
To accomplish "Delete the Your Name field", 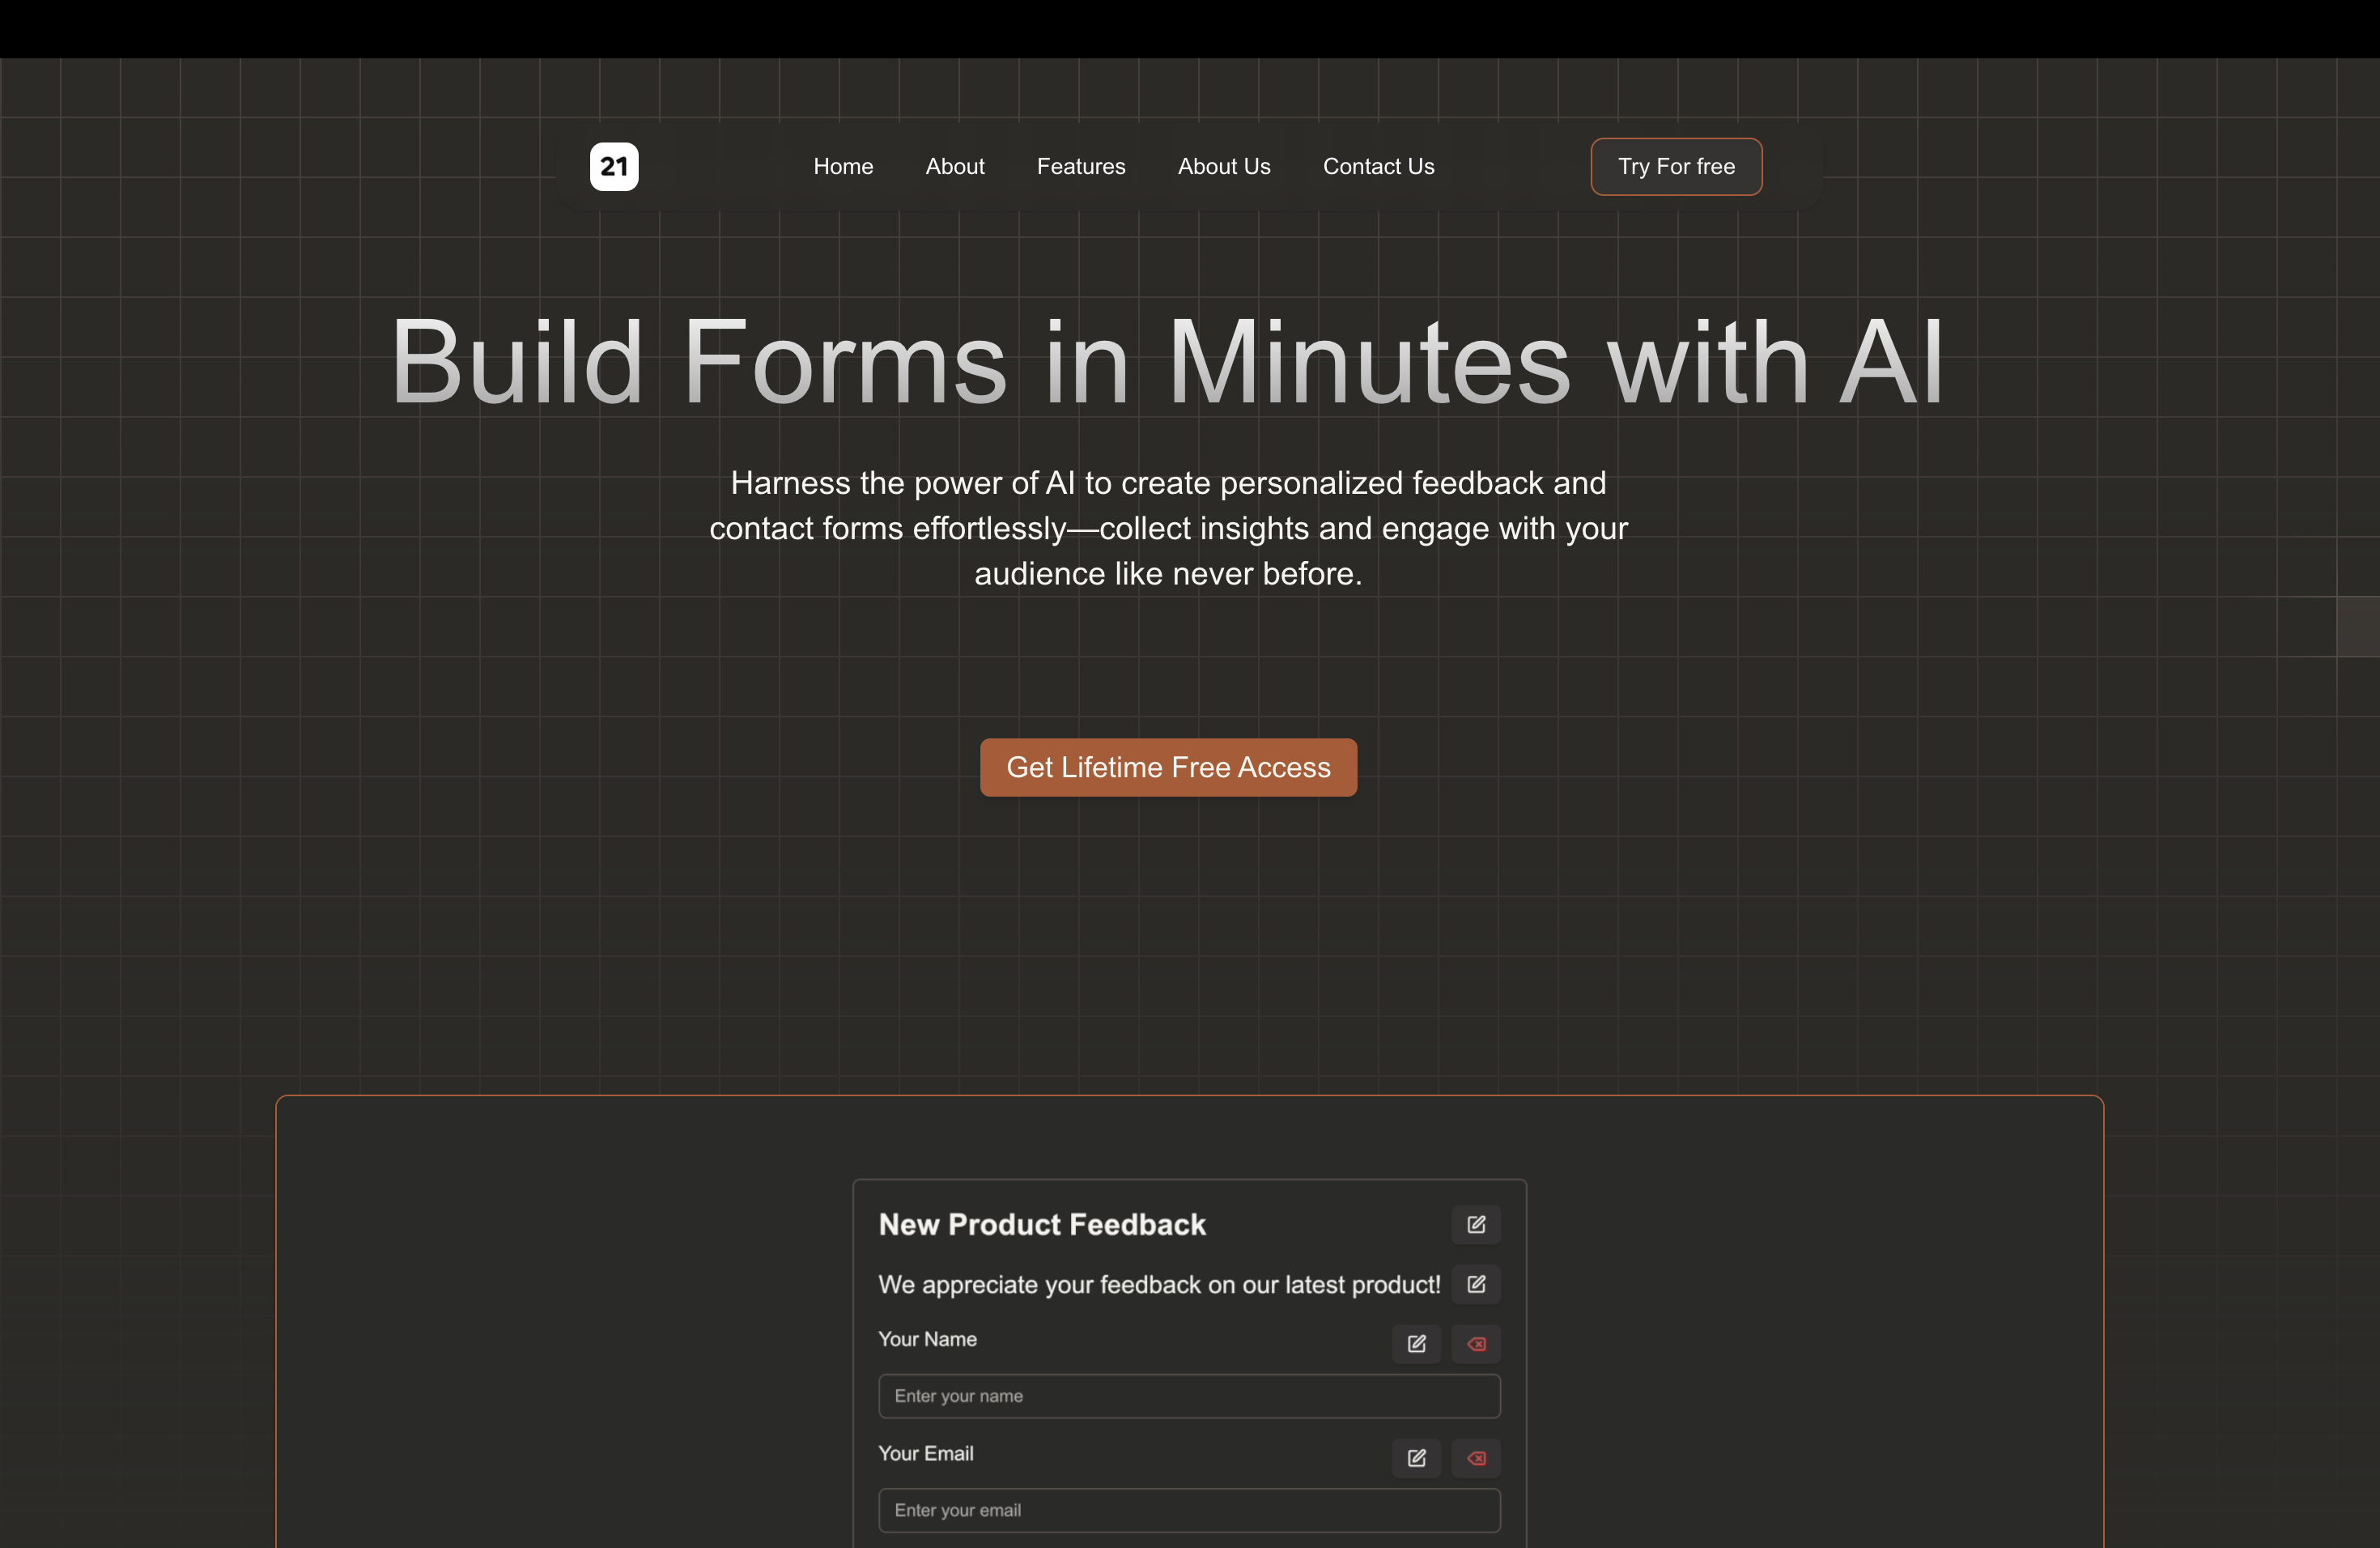I will click(1475, 1343).
